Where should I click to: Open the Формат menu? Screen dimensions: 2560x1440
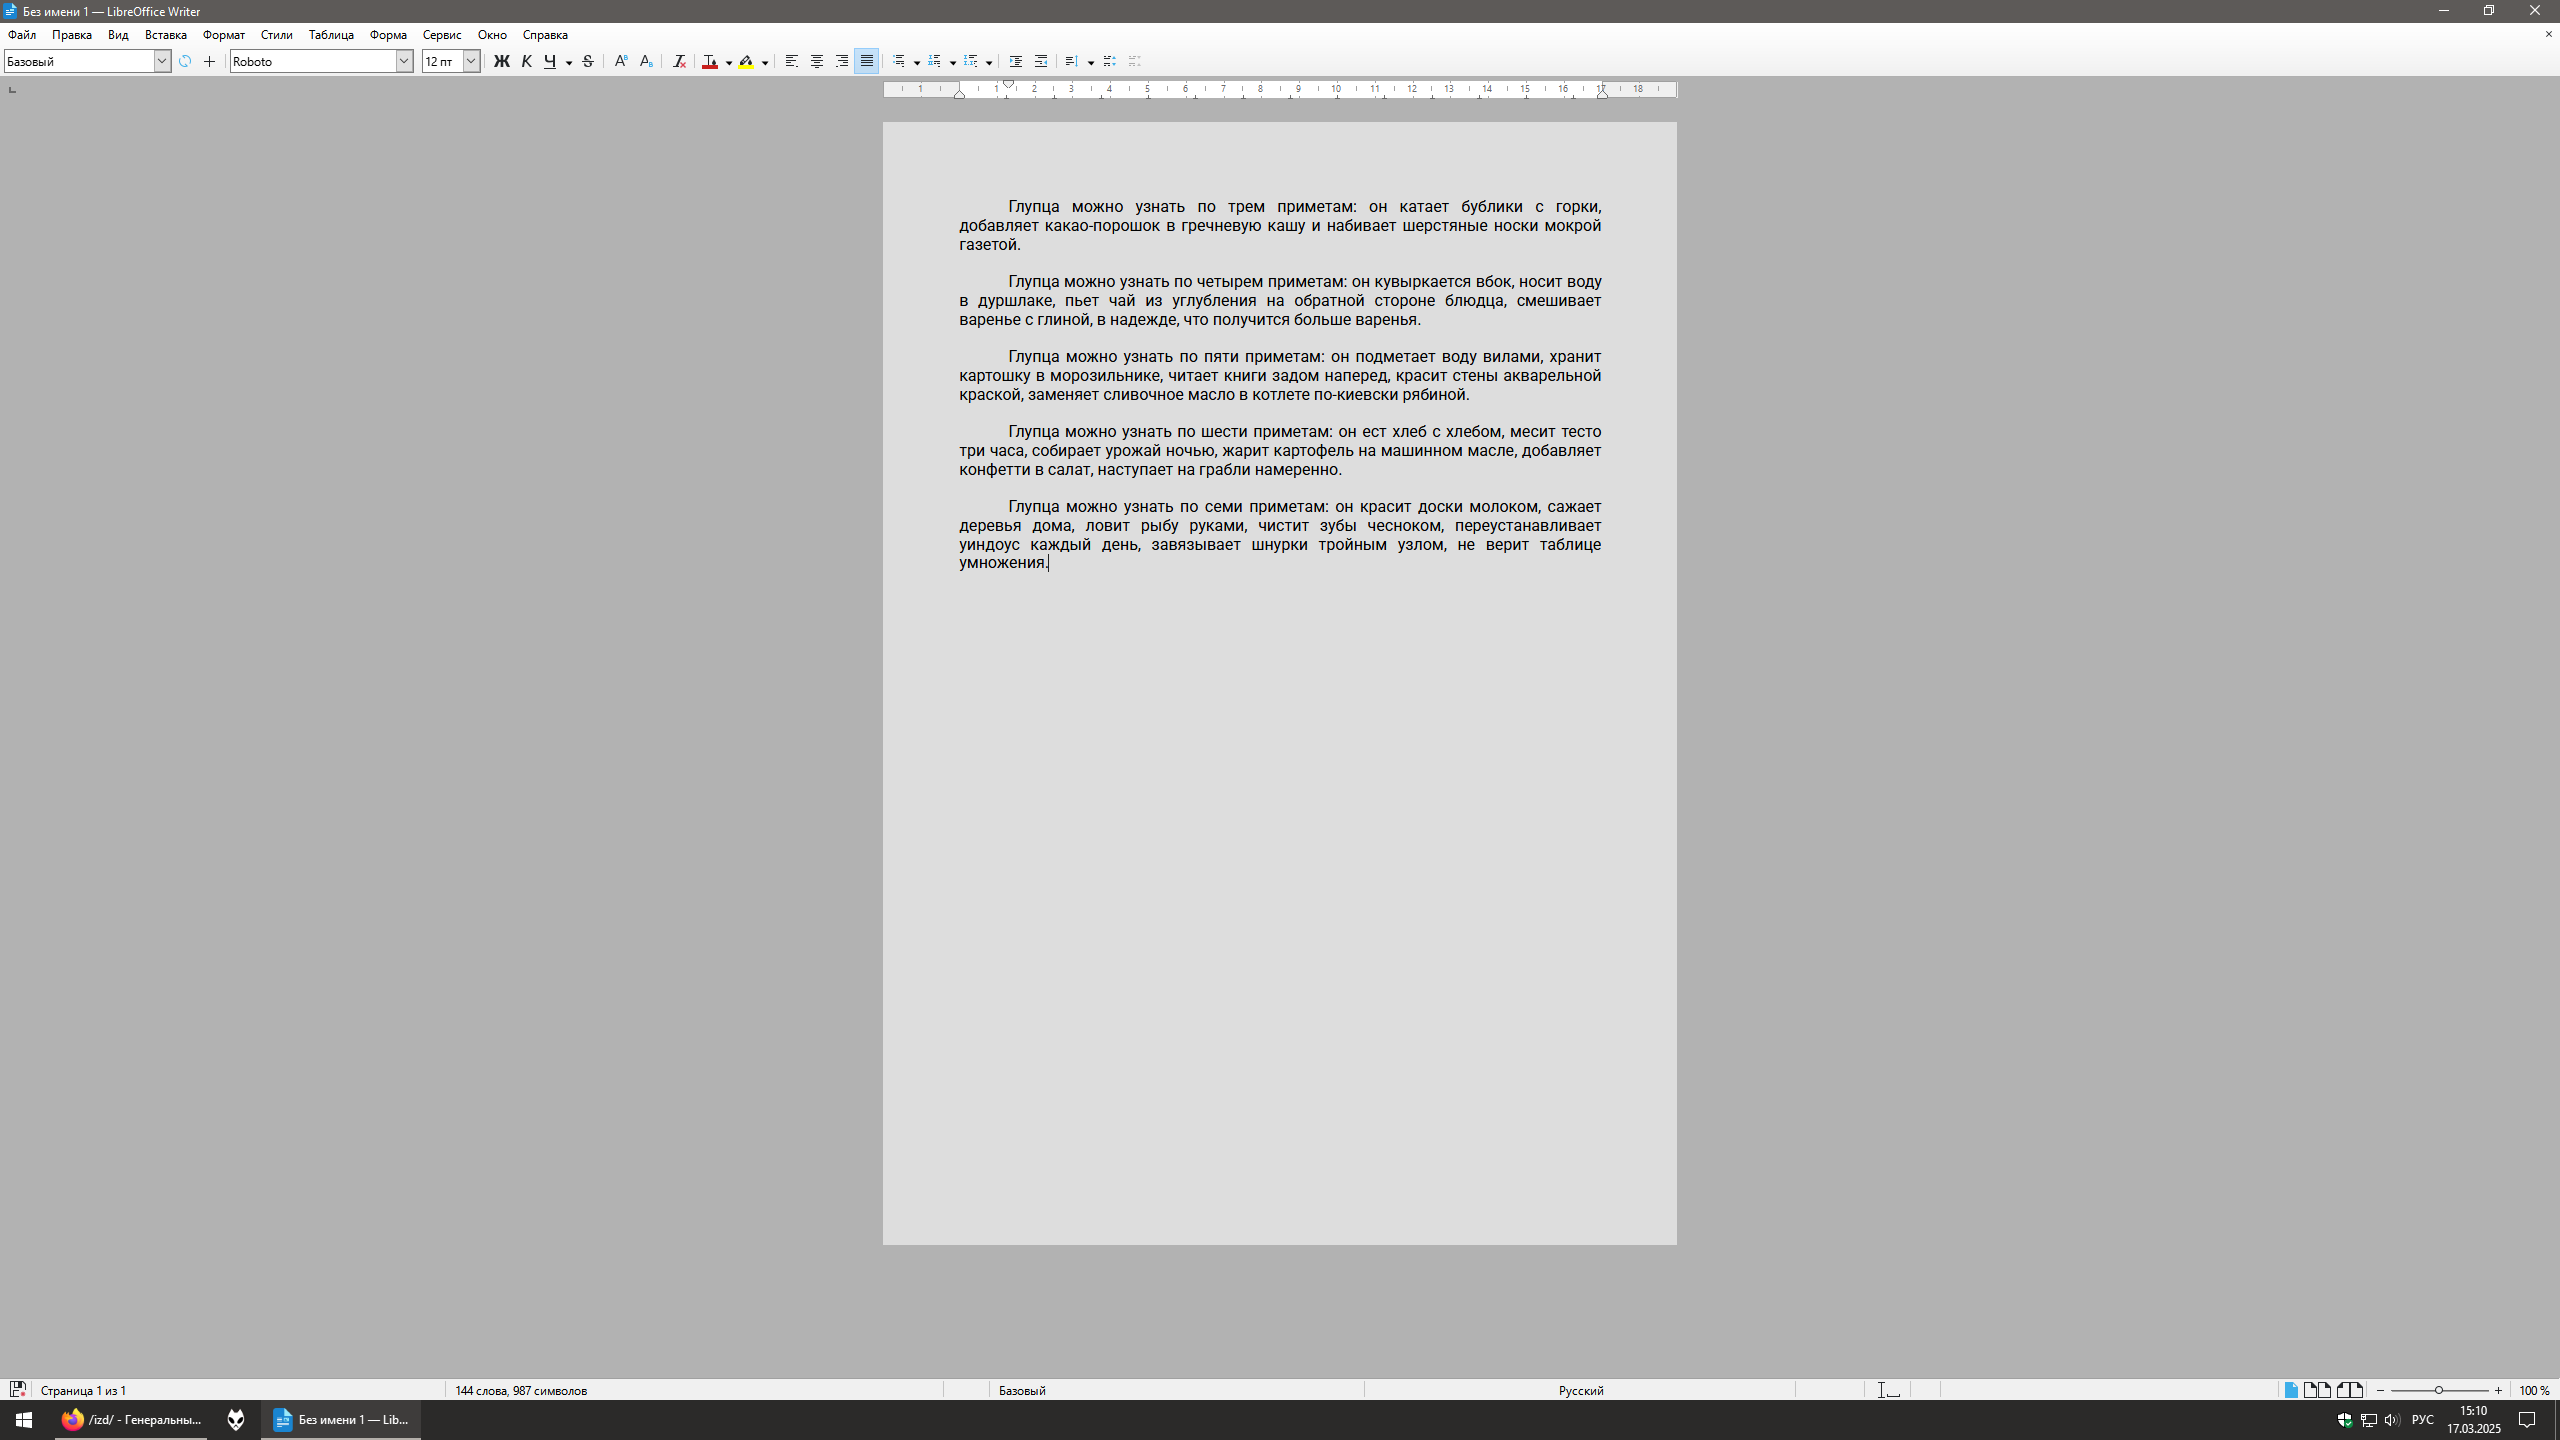223,35
